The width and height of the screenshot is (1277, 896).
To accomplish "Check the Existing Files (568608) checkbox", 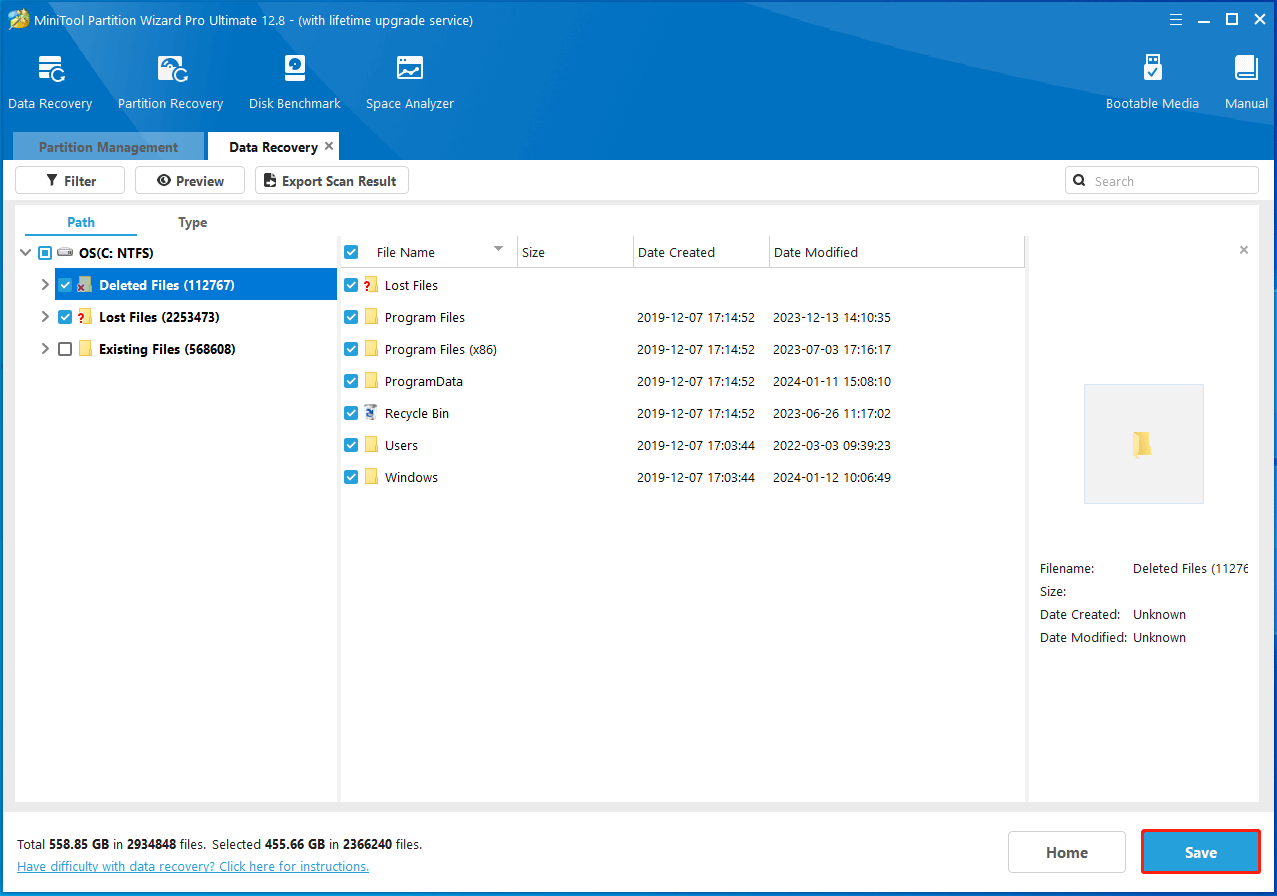I will pyautogui.click(x=65, y=349).
